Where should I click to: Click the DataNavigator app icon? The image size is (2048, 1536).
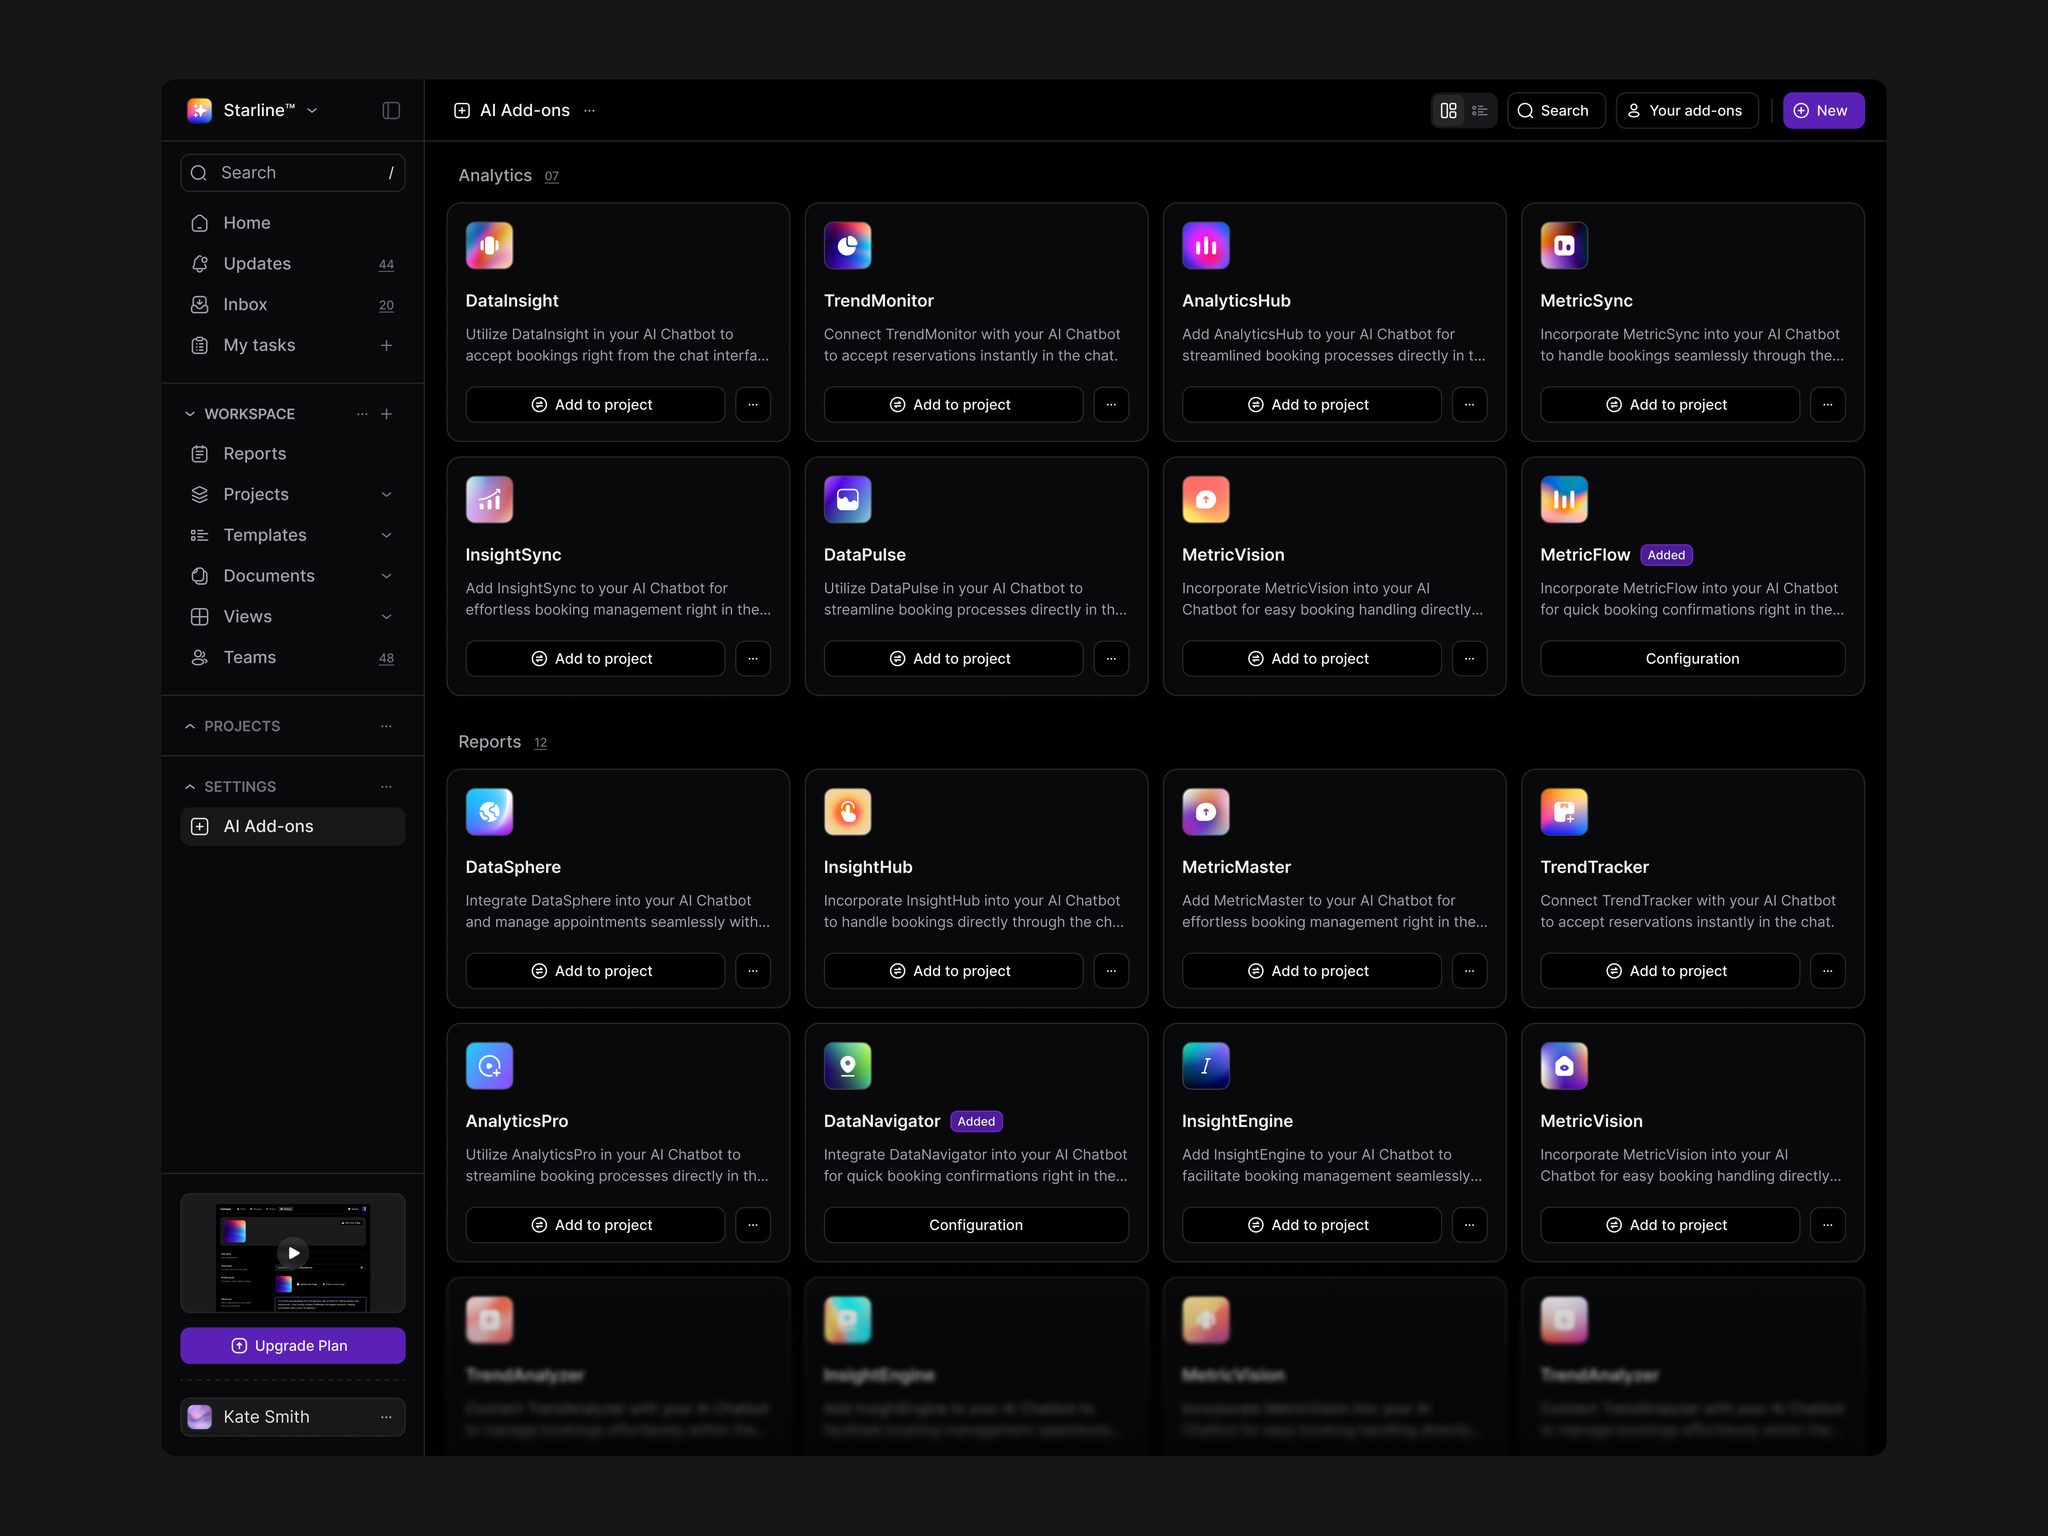tap(847, 1065)
